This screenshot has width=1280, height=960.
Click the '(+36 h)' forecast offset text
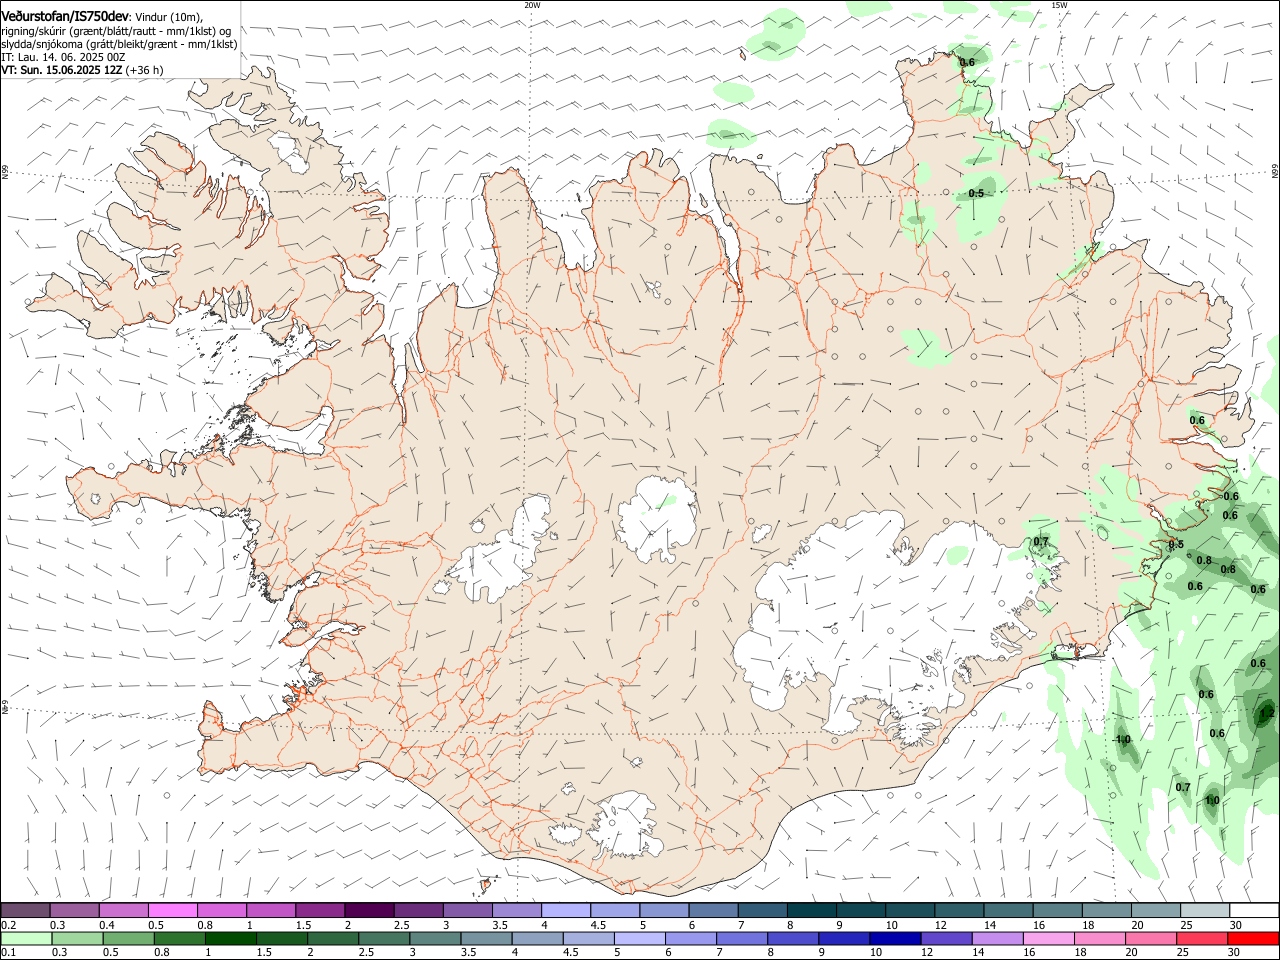[x=144, y=70]
